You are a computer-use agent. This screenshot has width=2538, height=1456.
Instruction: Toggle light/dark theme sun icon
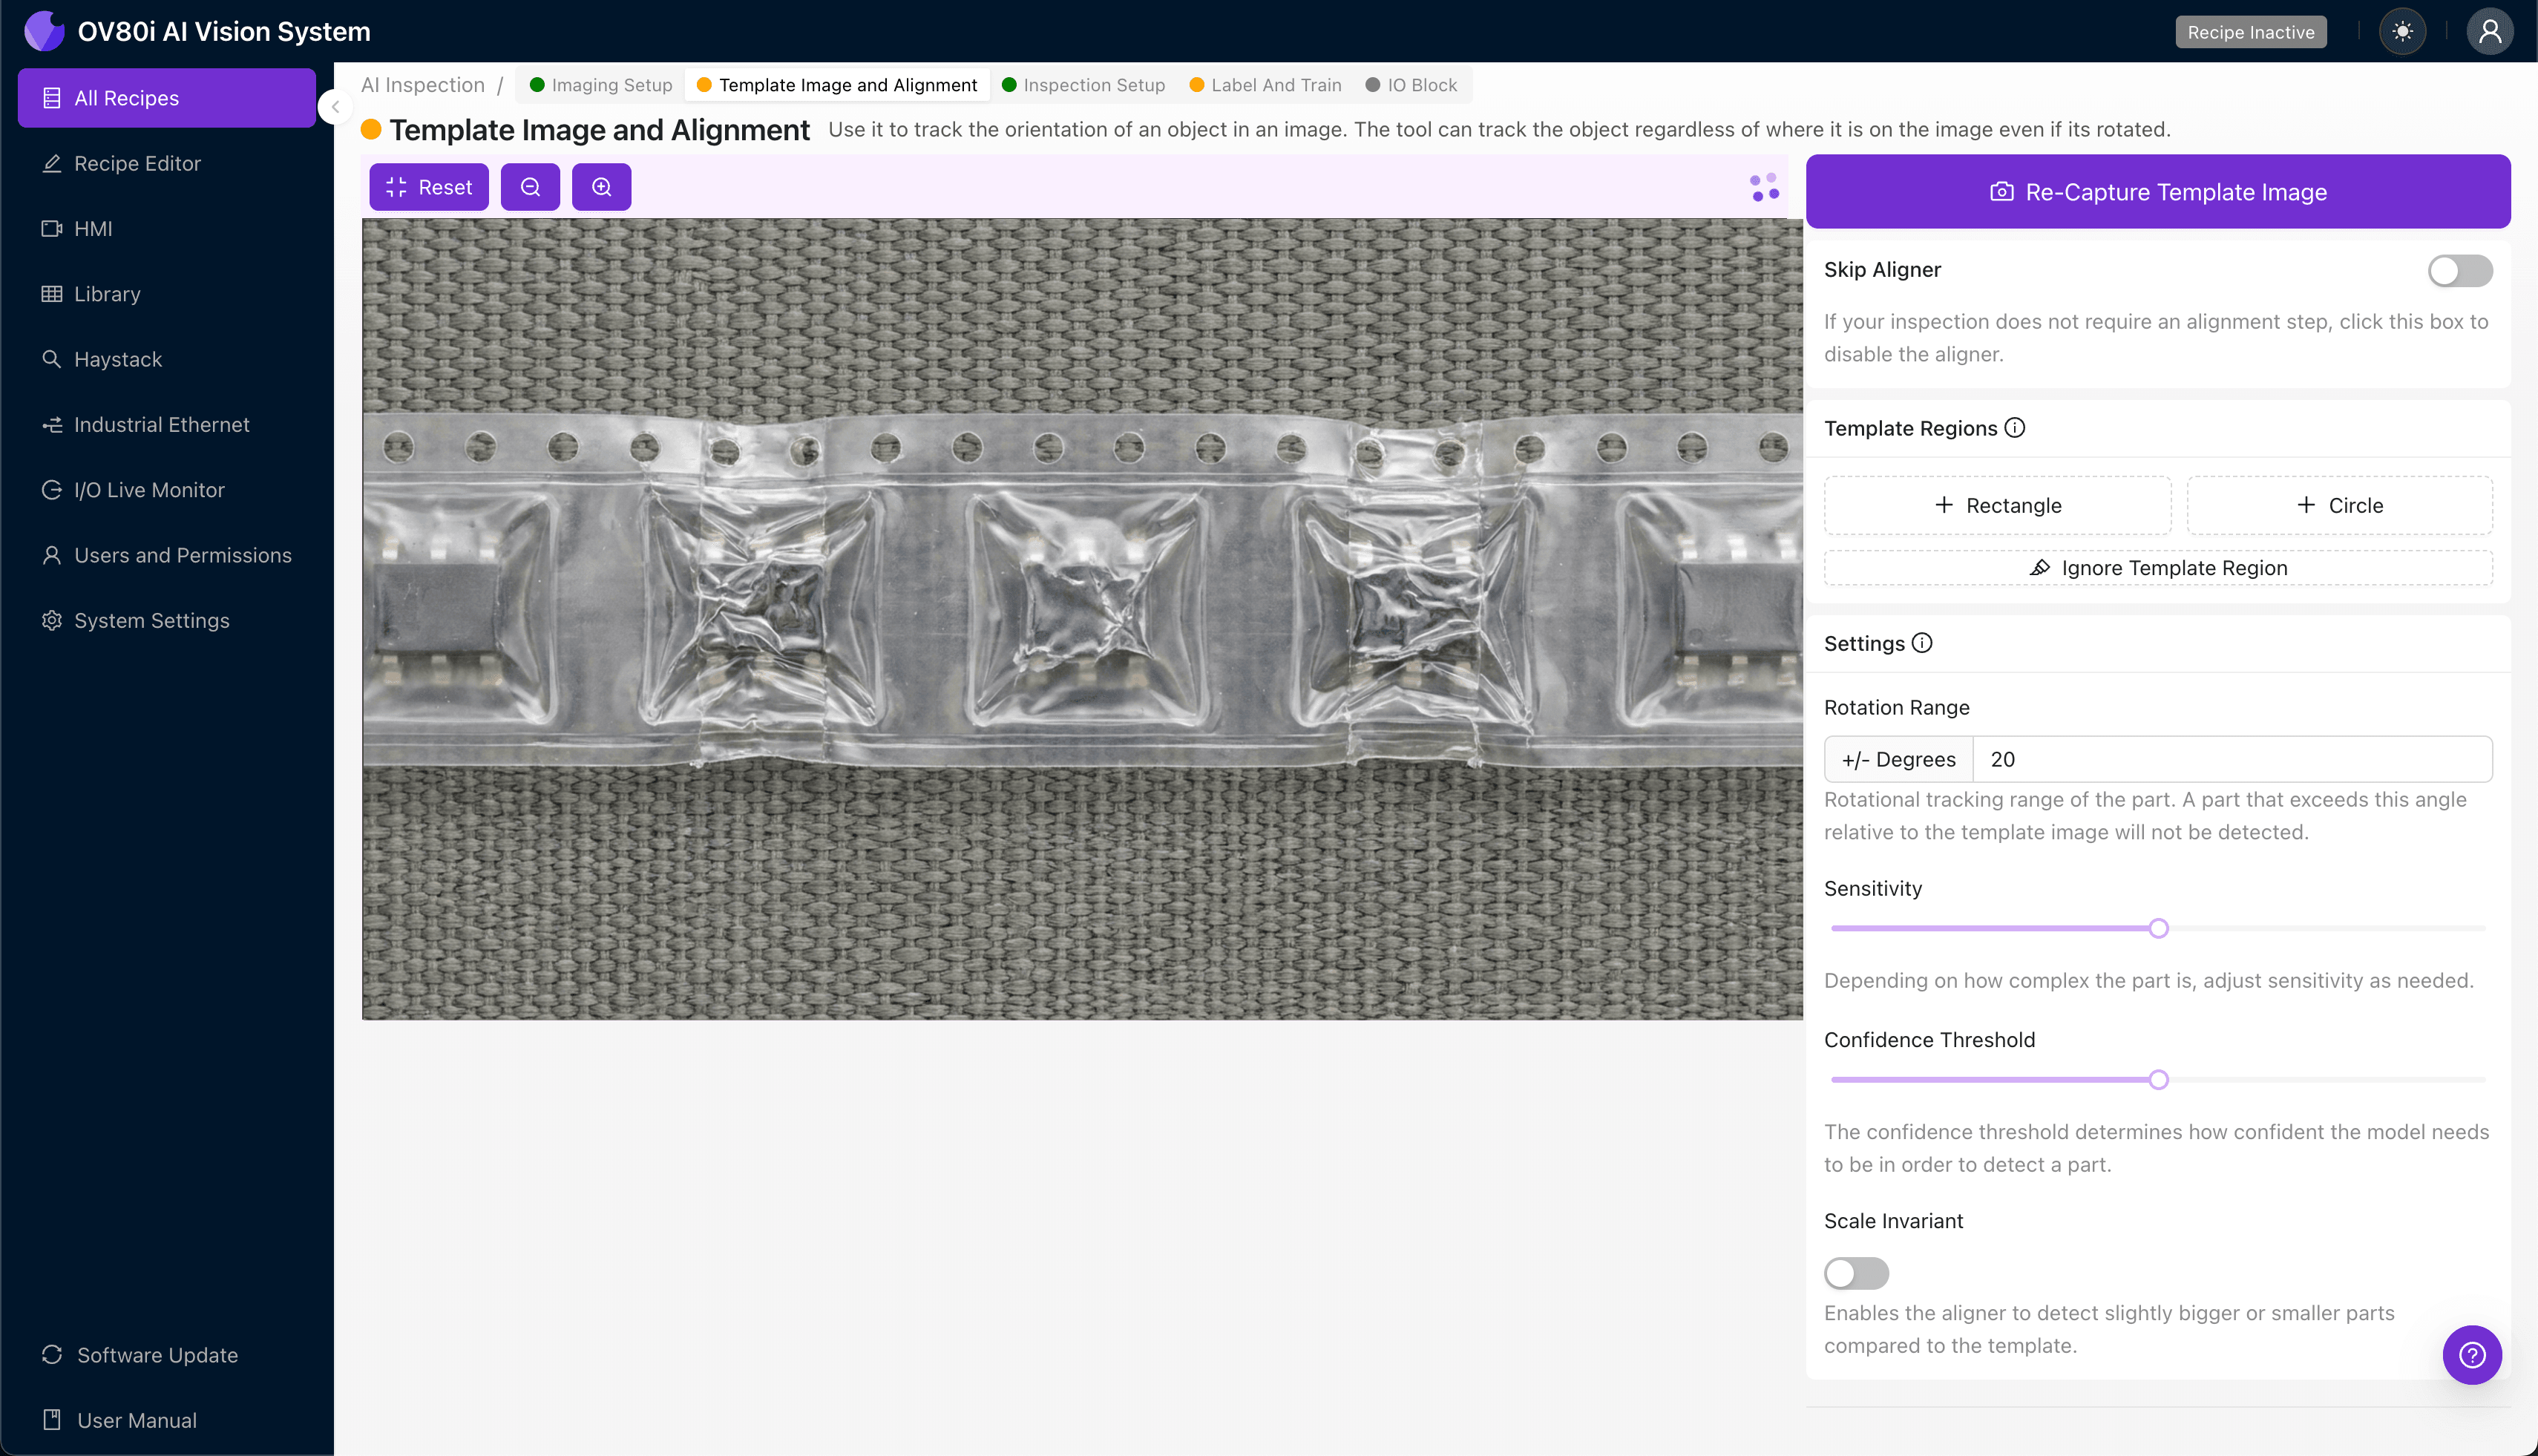[x=2402, y=32]
